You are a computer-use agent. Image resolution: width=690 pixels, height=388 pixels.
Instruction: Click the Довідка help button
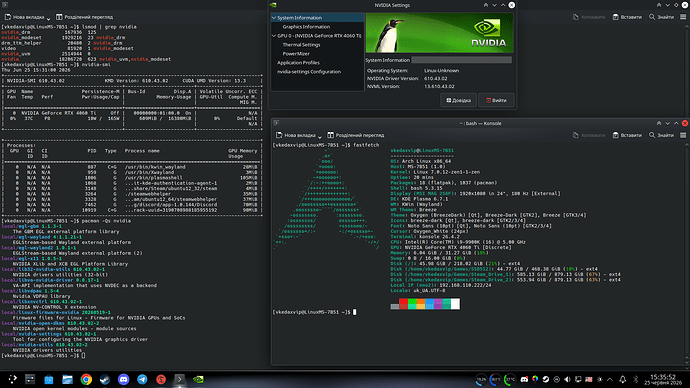(459, 100)
